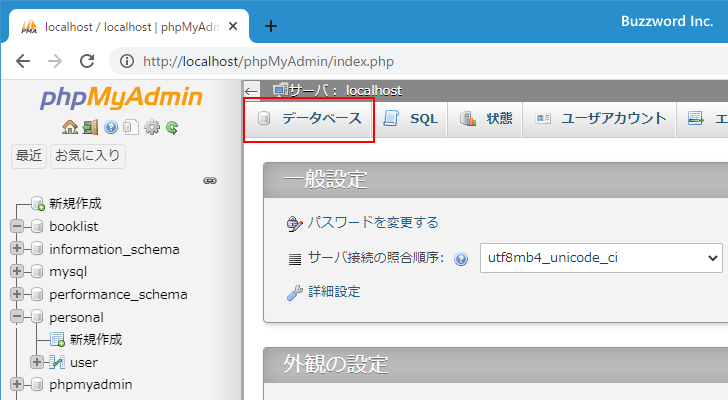Switch to the SQL tab
The width and height of the screenshot is (728, 400).
coord(411,119)
